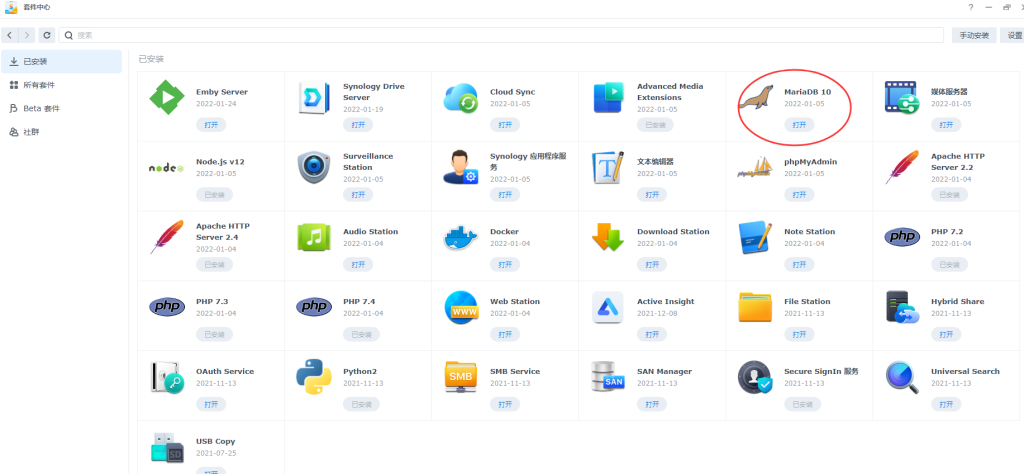Click 已安装 label under Python2

pos(361,404)
